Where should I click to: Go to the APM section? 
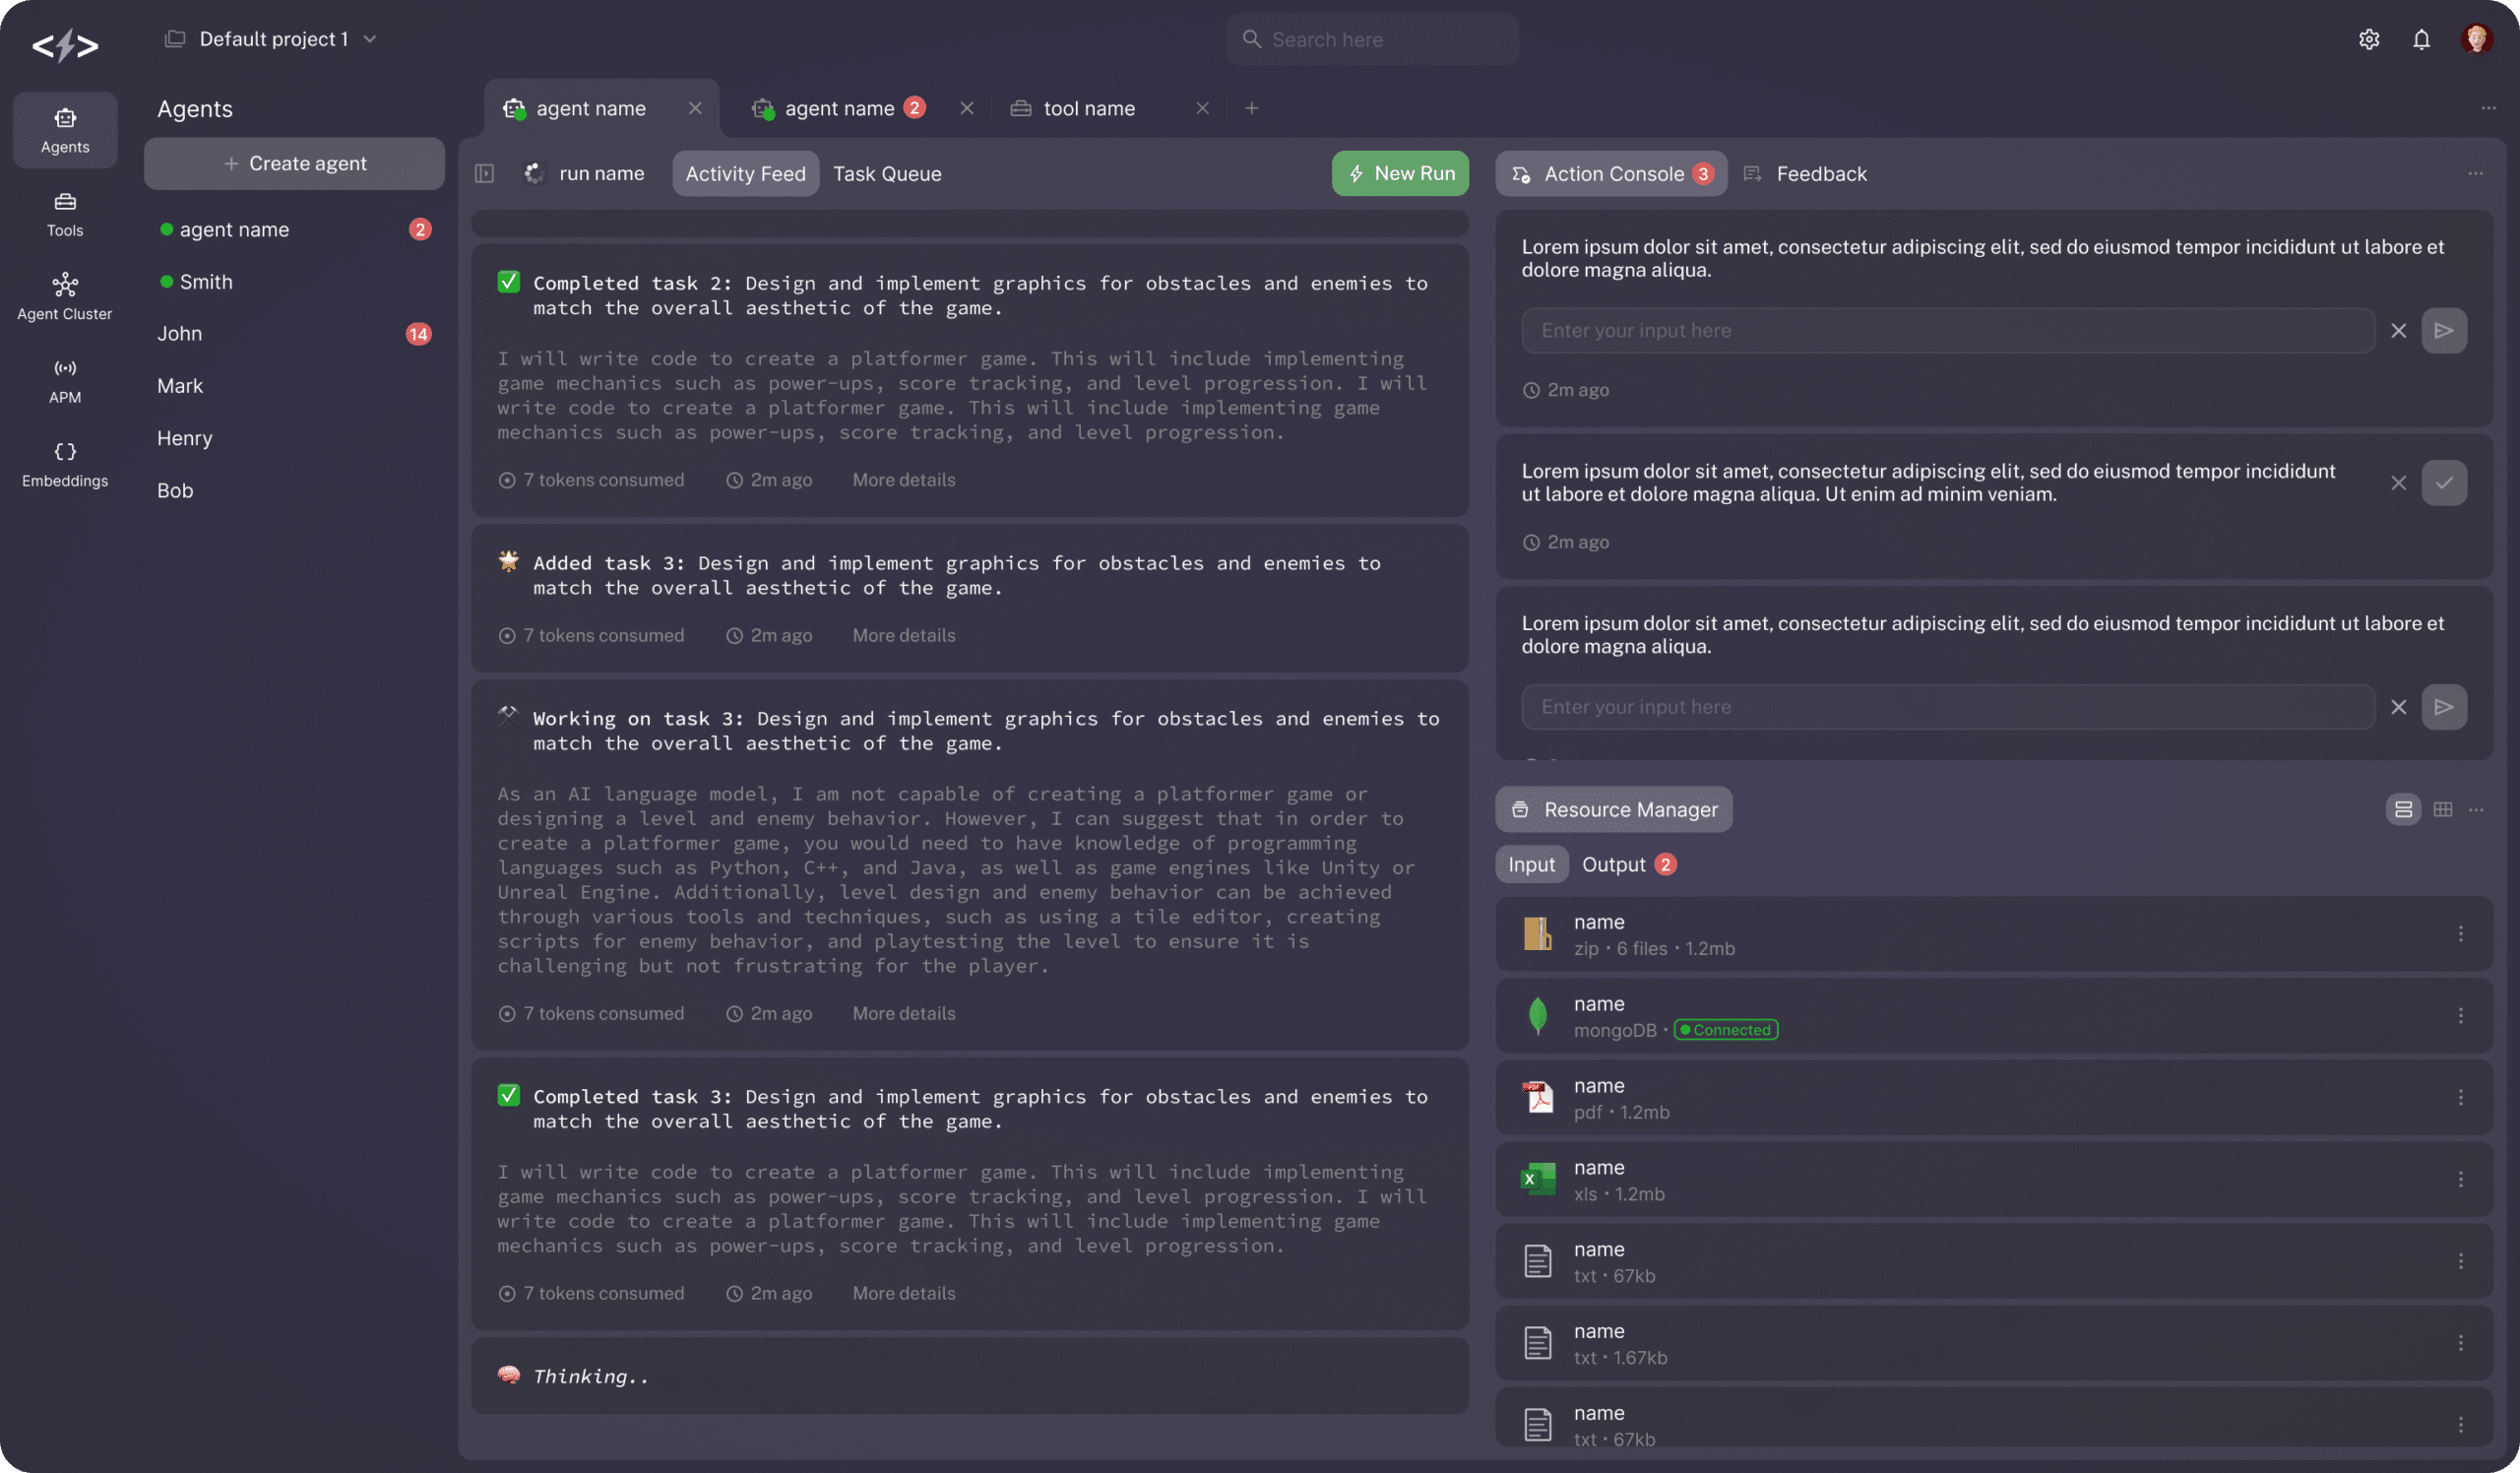65,381
